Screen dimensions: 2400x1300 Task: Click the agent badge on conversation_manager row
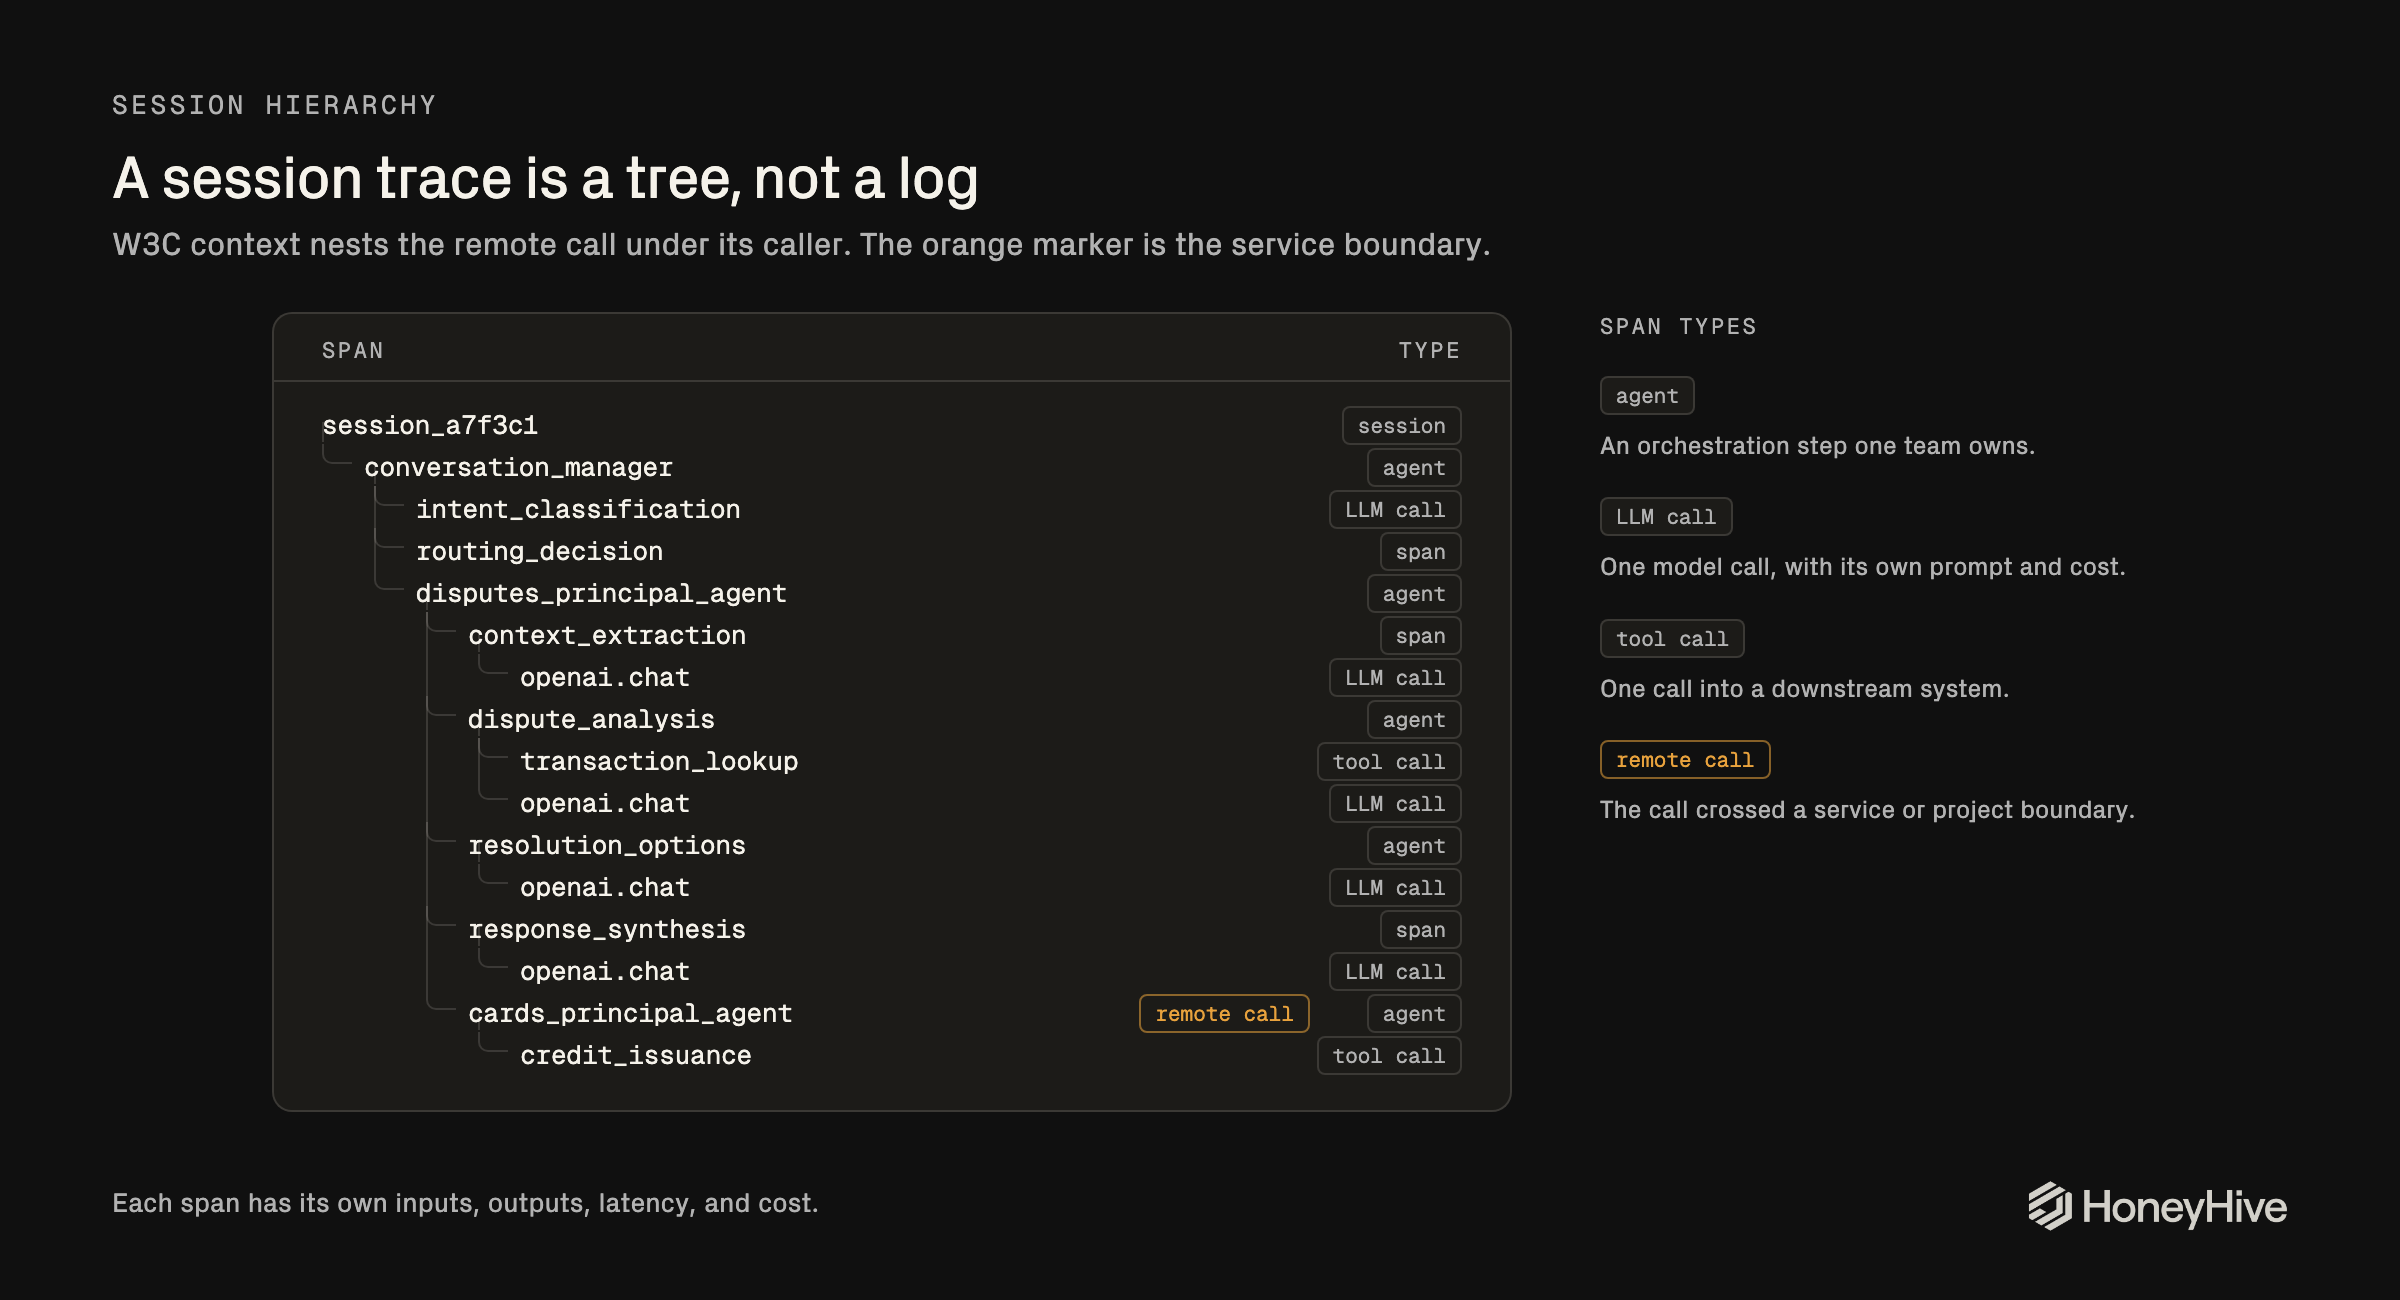click(x=1414, y=468)
